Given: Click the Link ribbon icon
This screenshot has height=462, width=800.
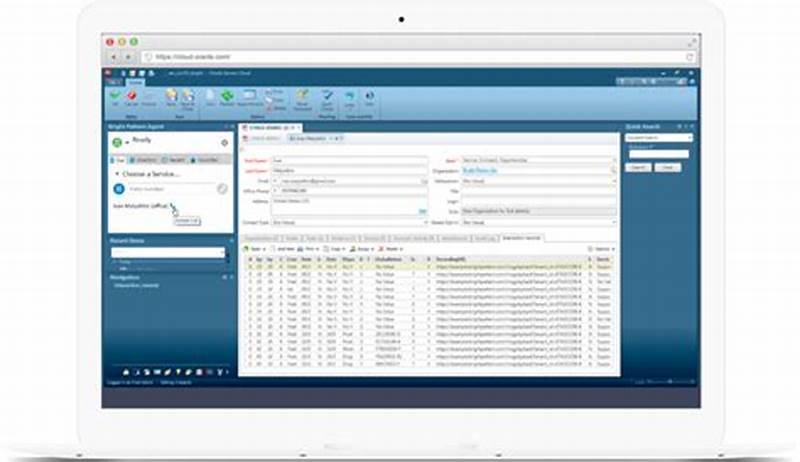Looking at the screenshot, I should [349, 95].
